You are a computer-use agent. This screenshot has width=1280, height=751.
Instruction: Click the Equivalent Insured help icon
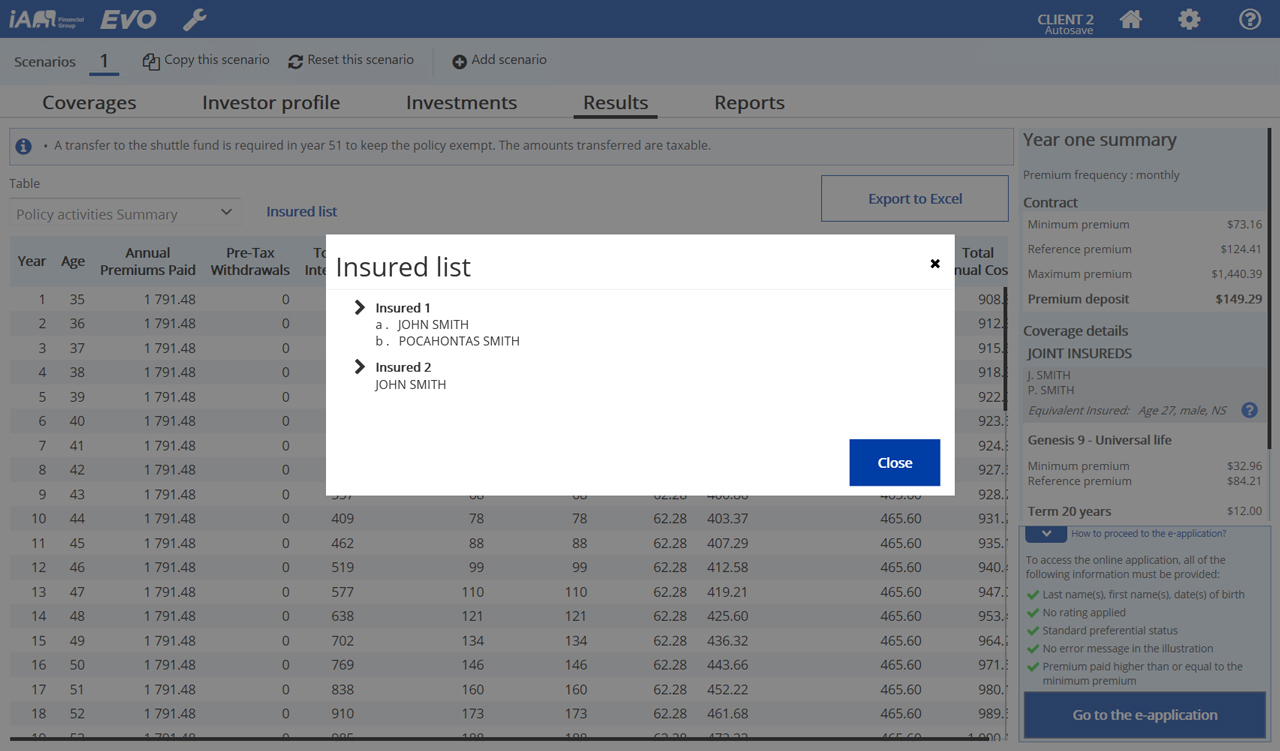(x=1249, y=410)
